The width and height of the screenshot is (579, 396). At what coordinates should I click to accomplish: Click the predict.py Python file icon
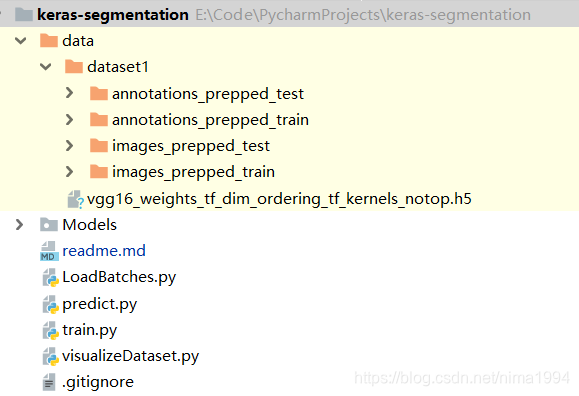(x=51, y=304)
